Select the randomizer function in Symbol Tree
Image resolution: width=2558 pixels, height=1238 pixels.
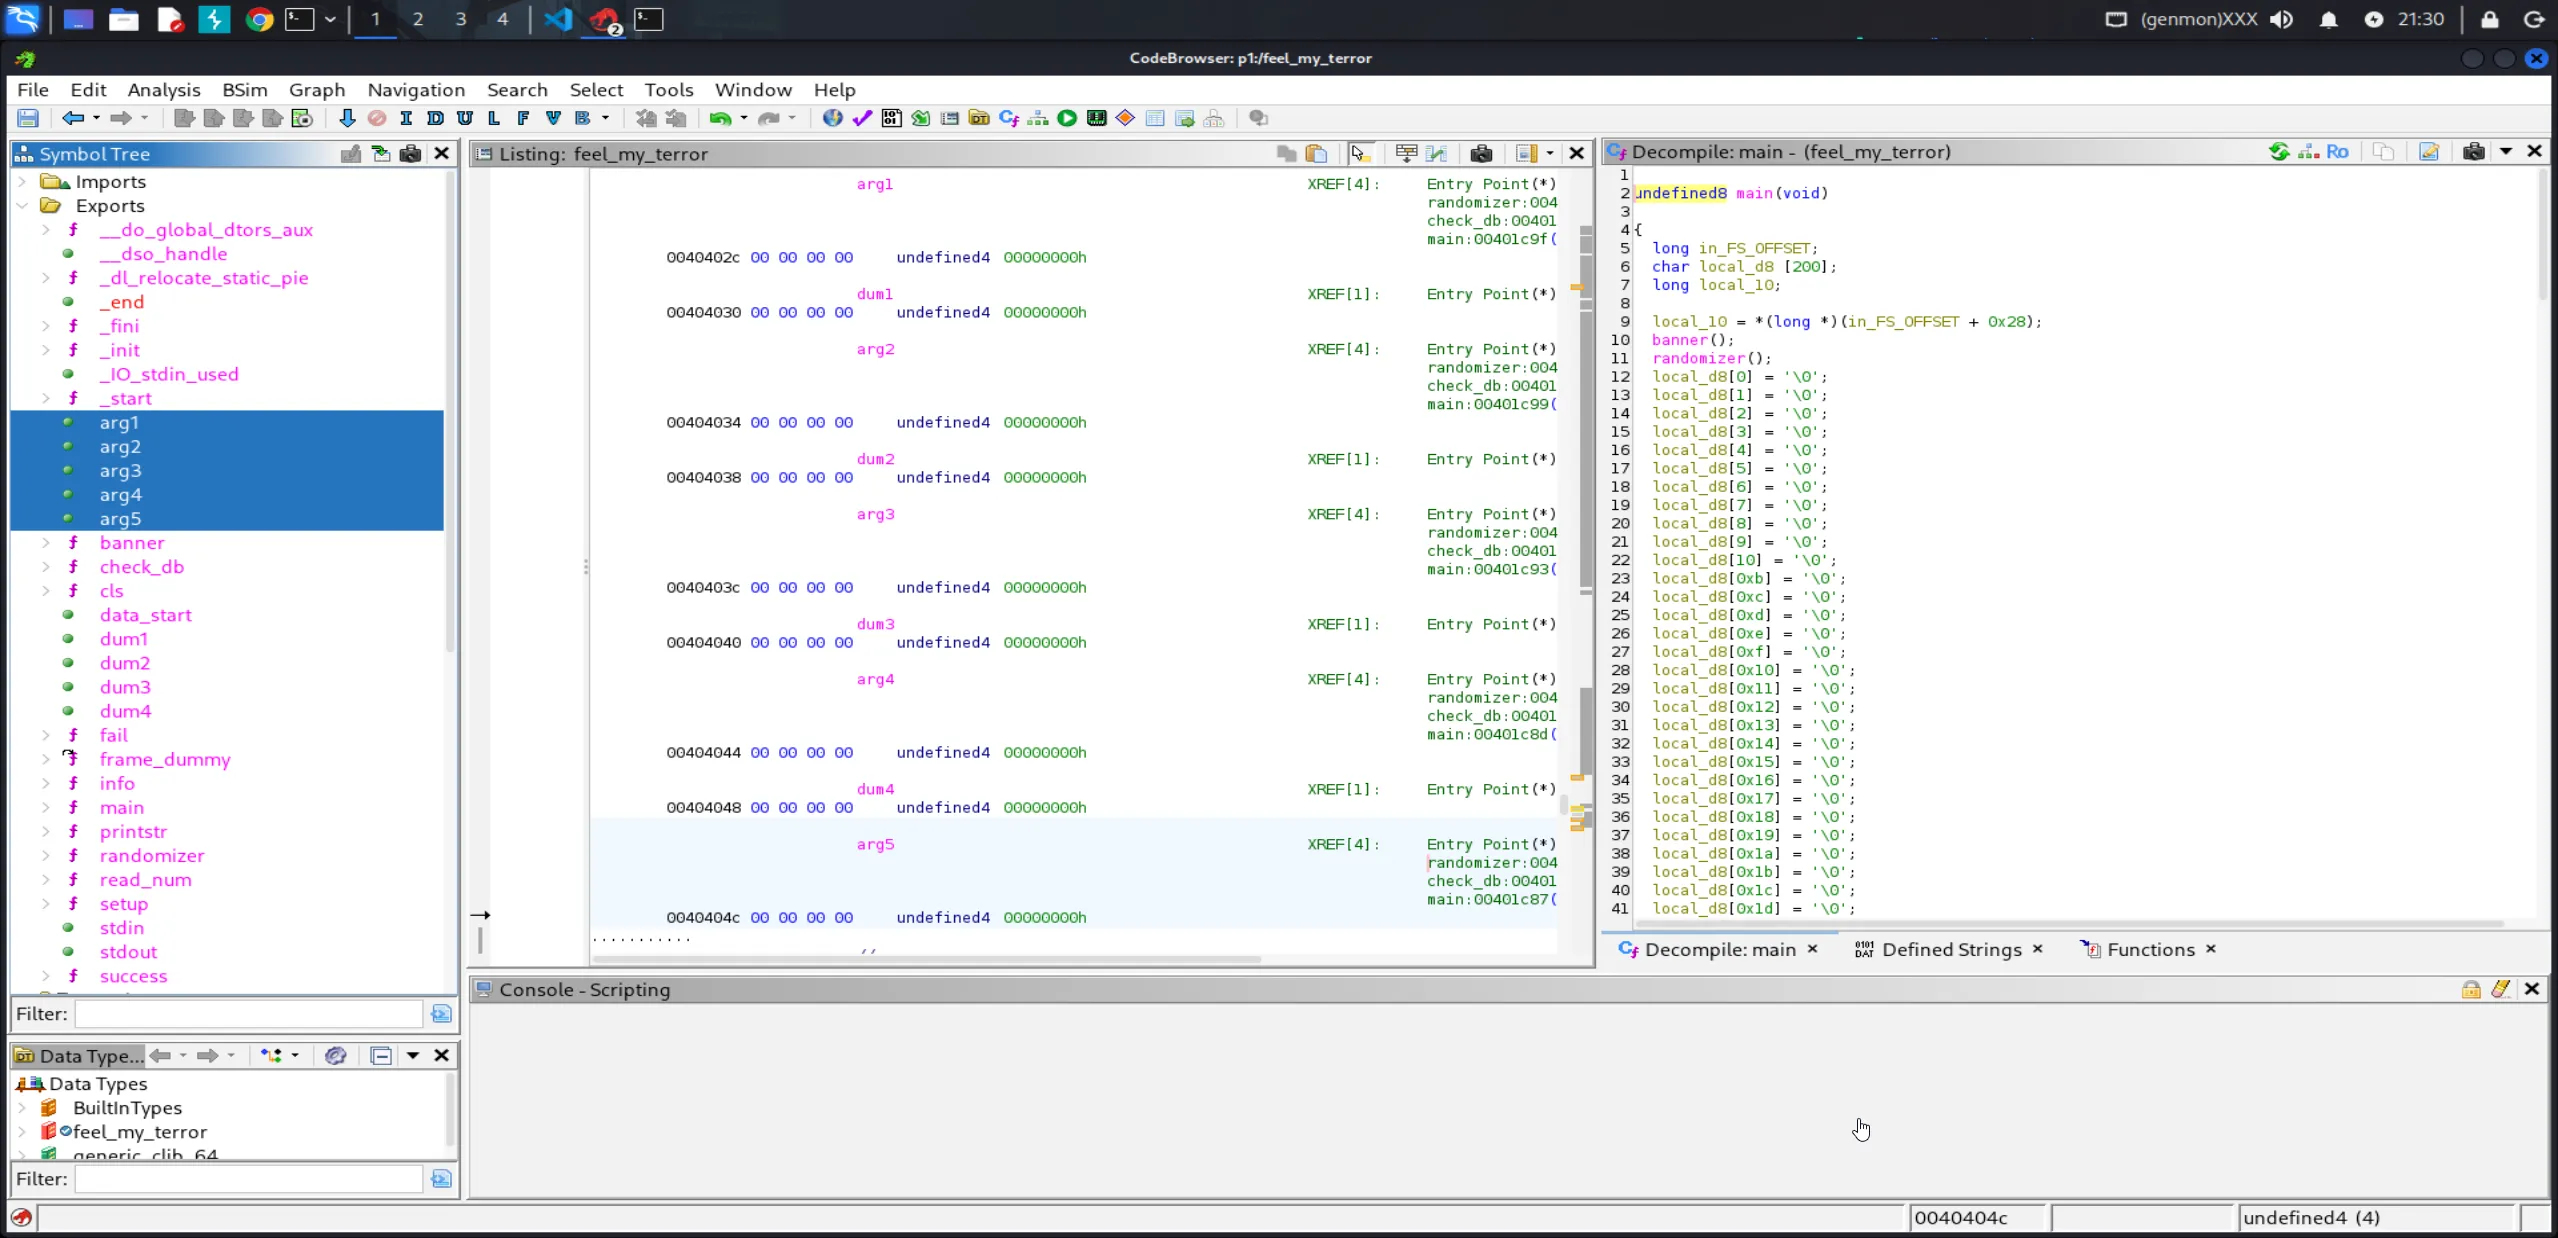[x=152, y=856]
